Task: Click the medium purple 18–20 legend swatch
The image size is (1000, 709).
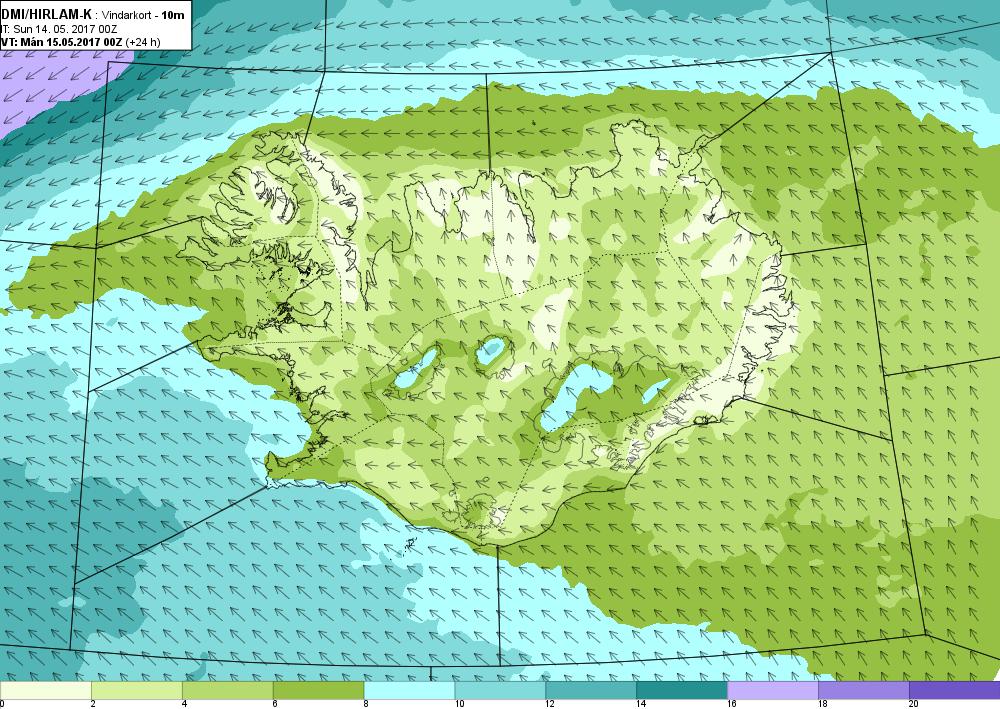Action: [864, 690]
